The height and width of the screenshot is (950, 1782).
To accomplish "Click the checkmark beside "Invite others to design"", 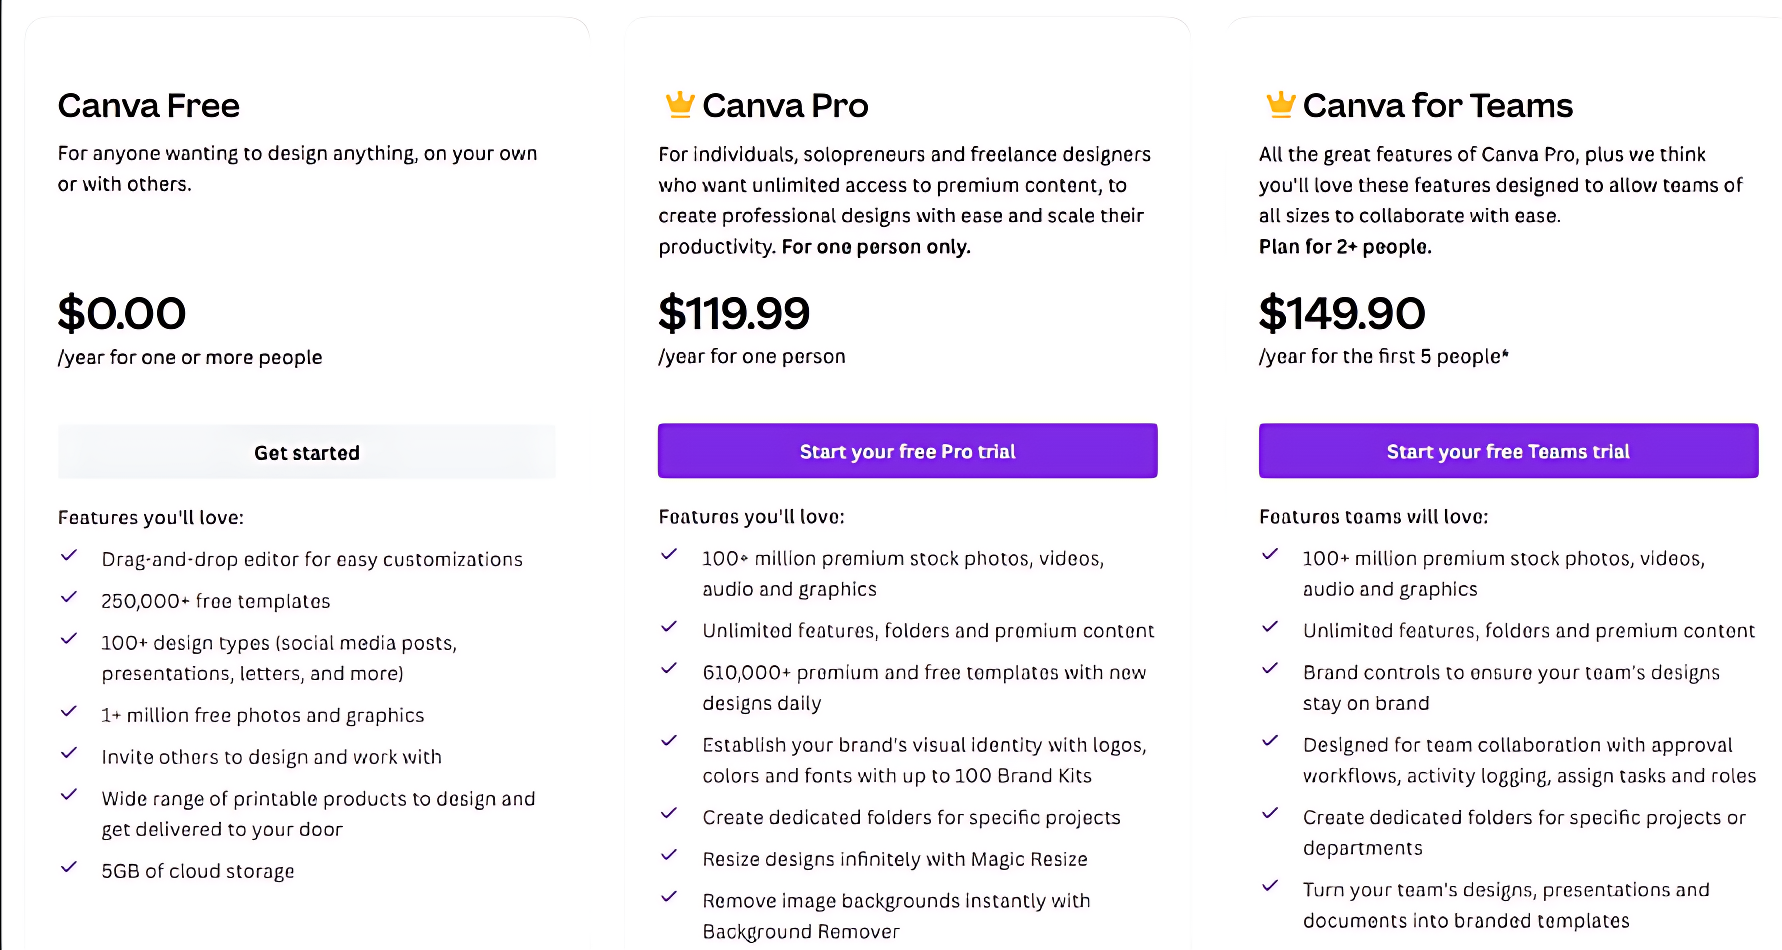I will [69, 752].
